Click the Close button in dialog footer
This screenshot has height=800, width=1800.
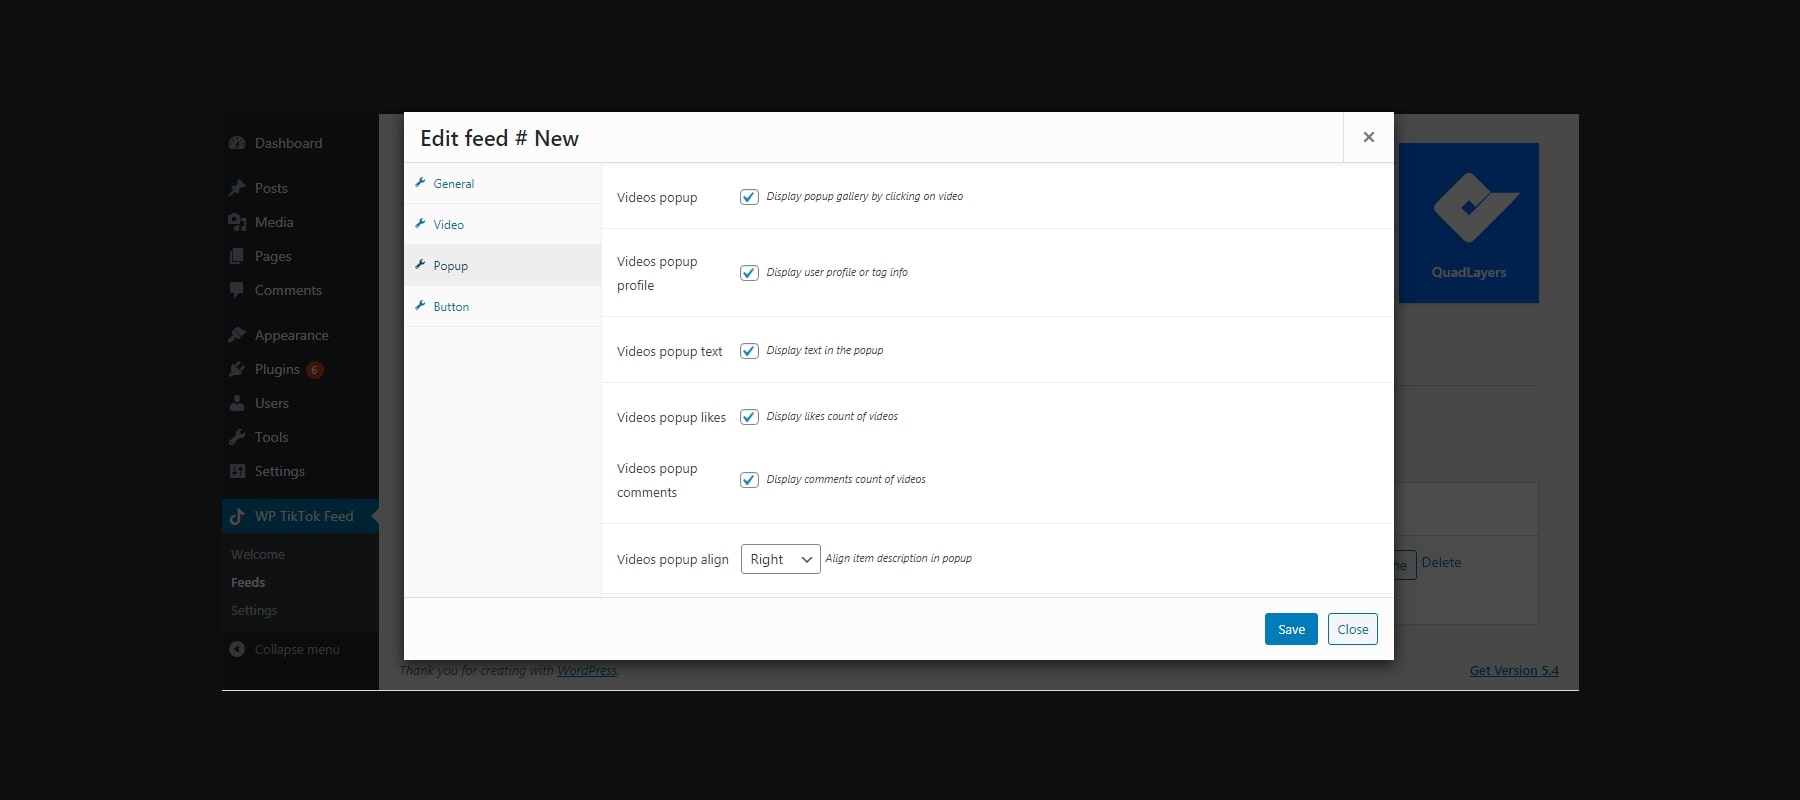1352,629
